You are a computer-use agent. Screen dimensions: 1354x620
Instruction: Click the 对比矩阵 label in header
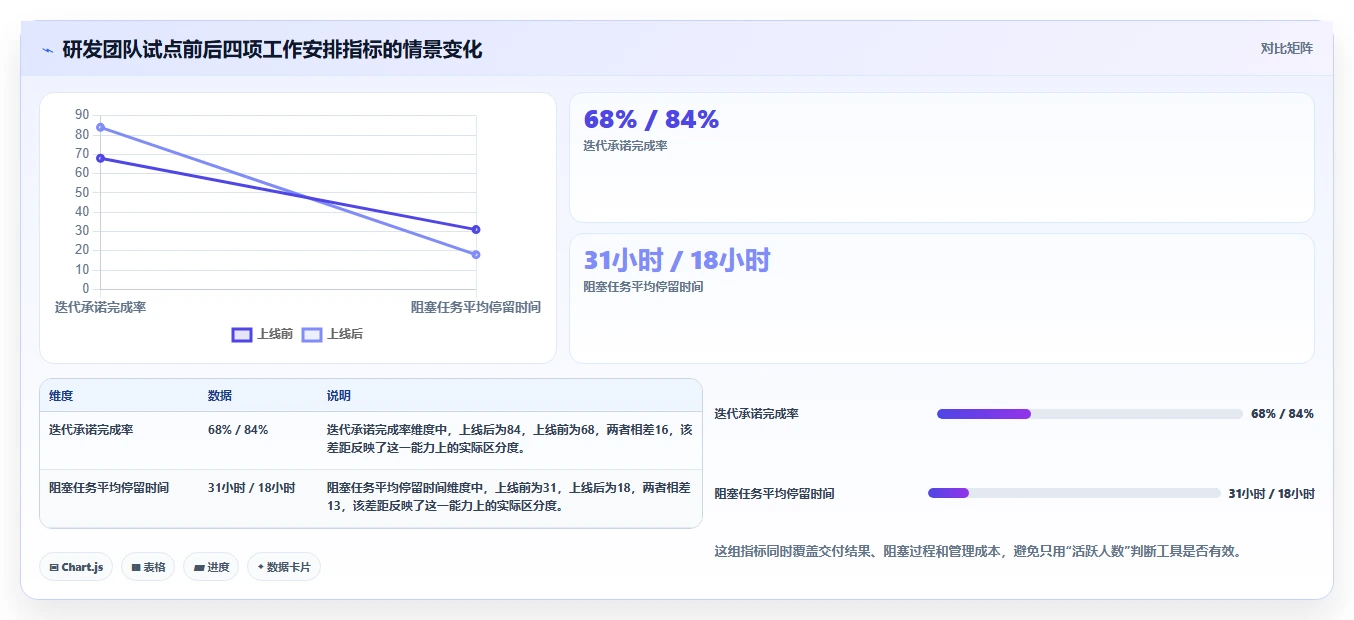click(x=1287, y=48)
